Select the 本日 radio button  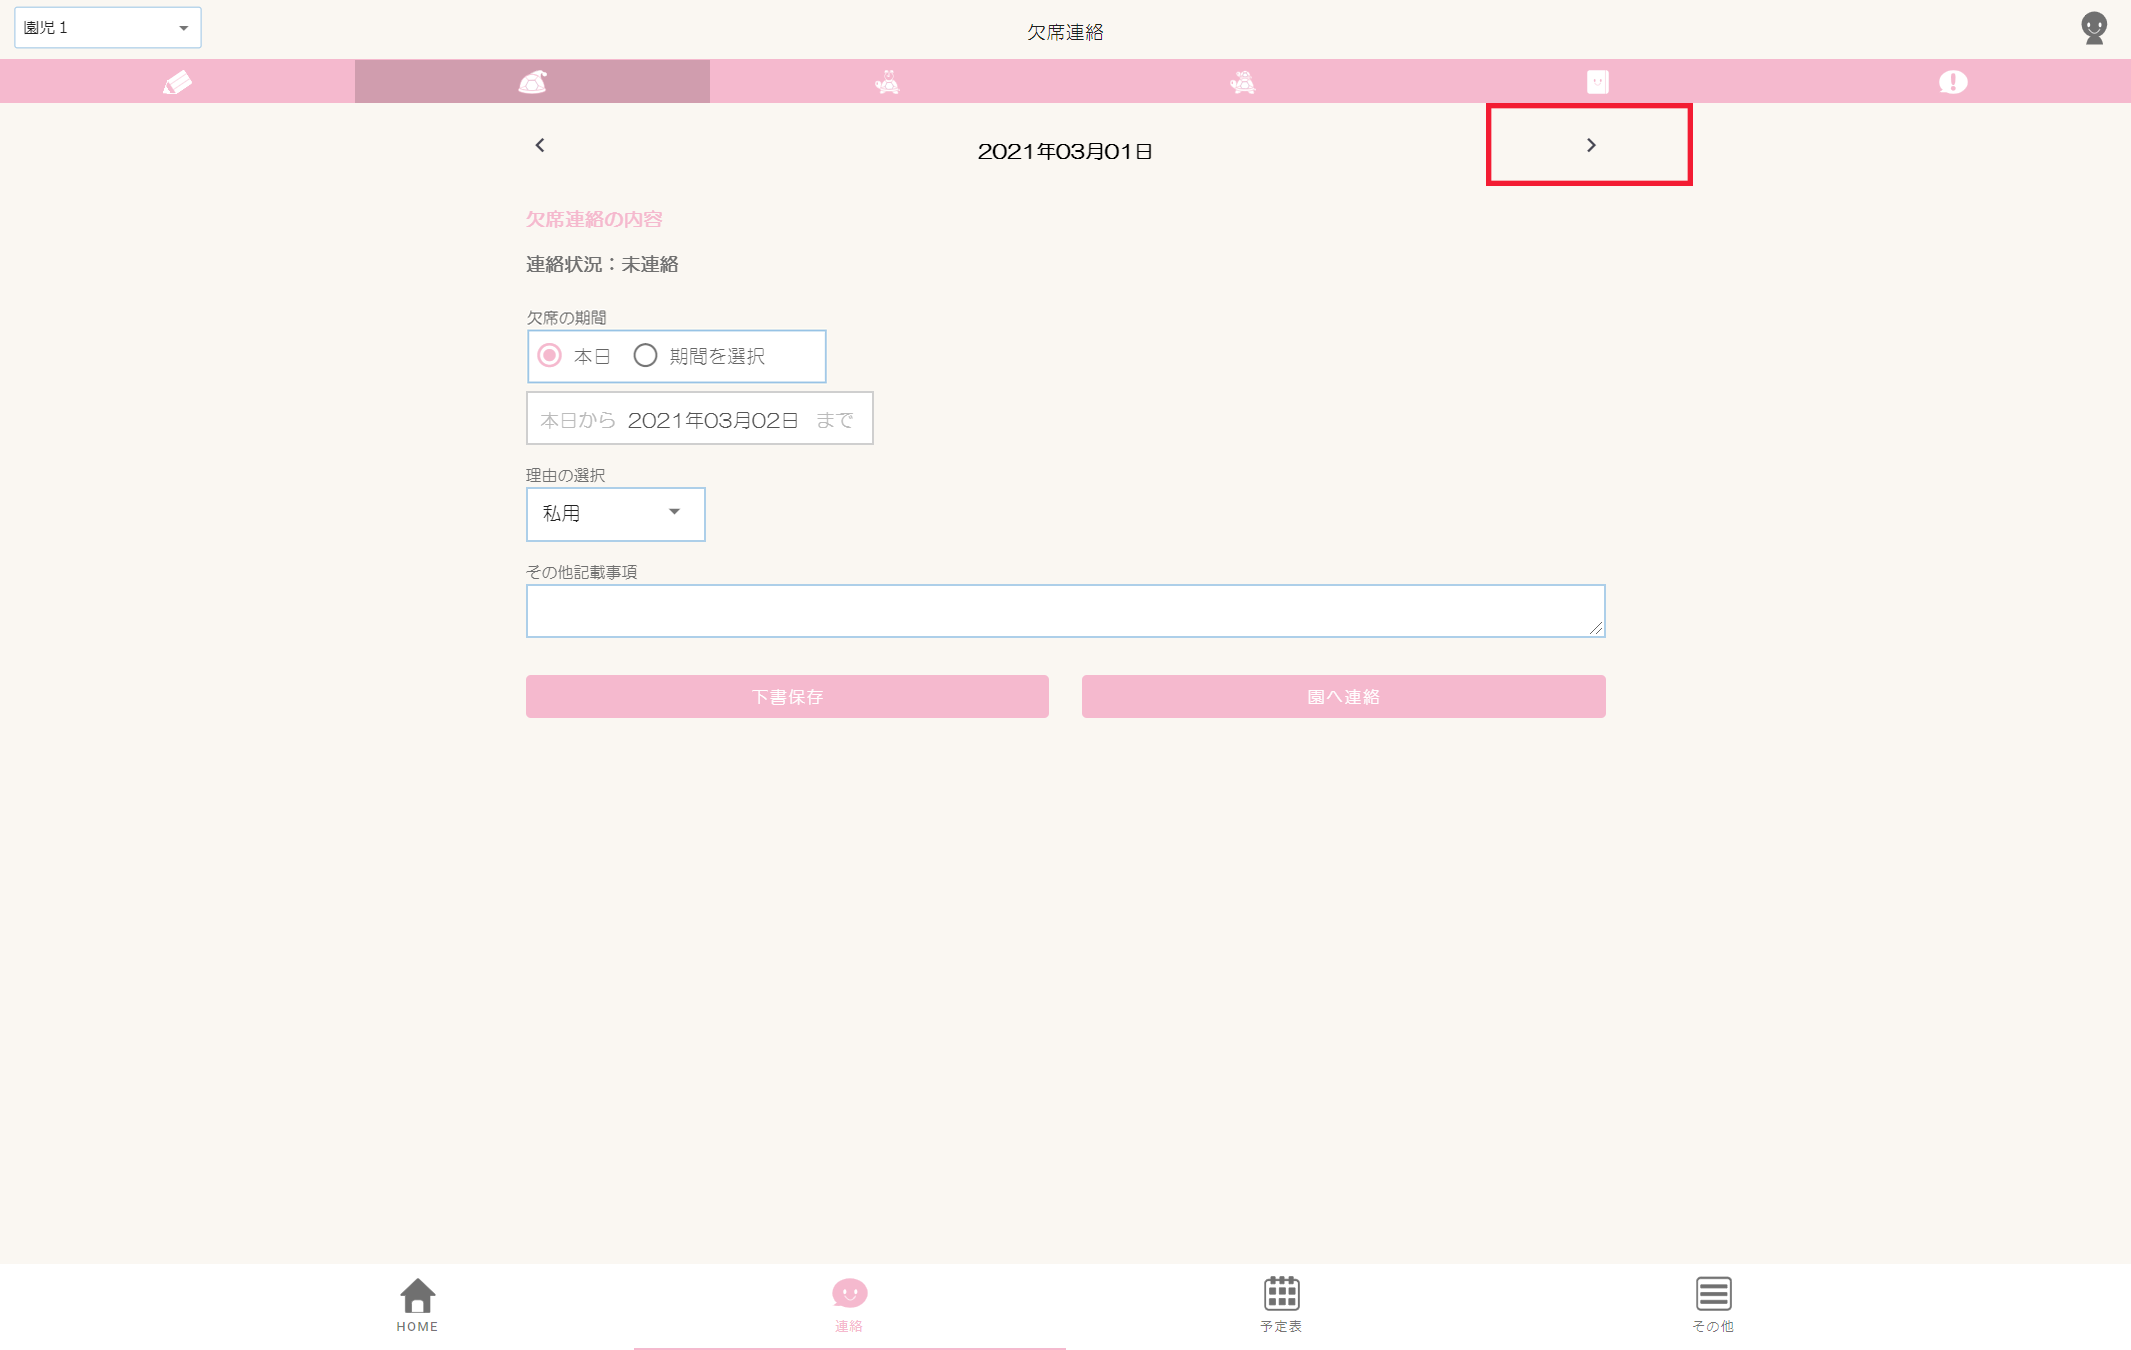click(x=550, y=355)
